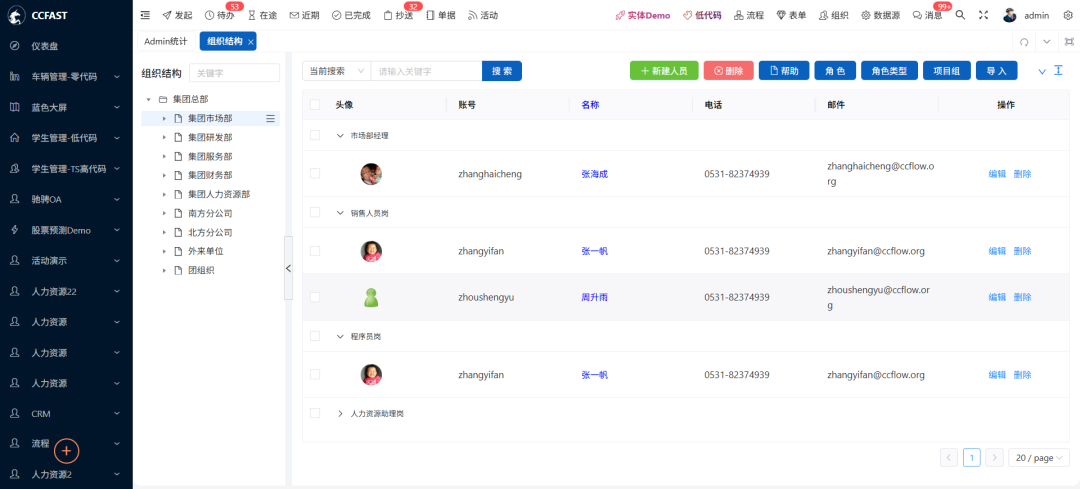
Task: Open 消息 messages with 99+ badge
Action: click(927, 15)
